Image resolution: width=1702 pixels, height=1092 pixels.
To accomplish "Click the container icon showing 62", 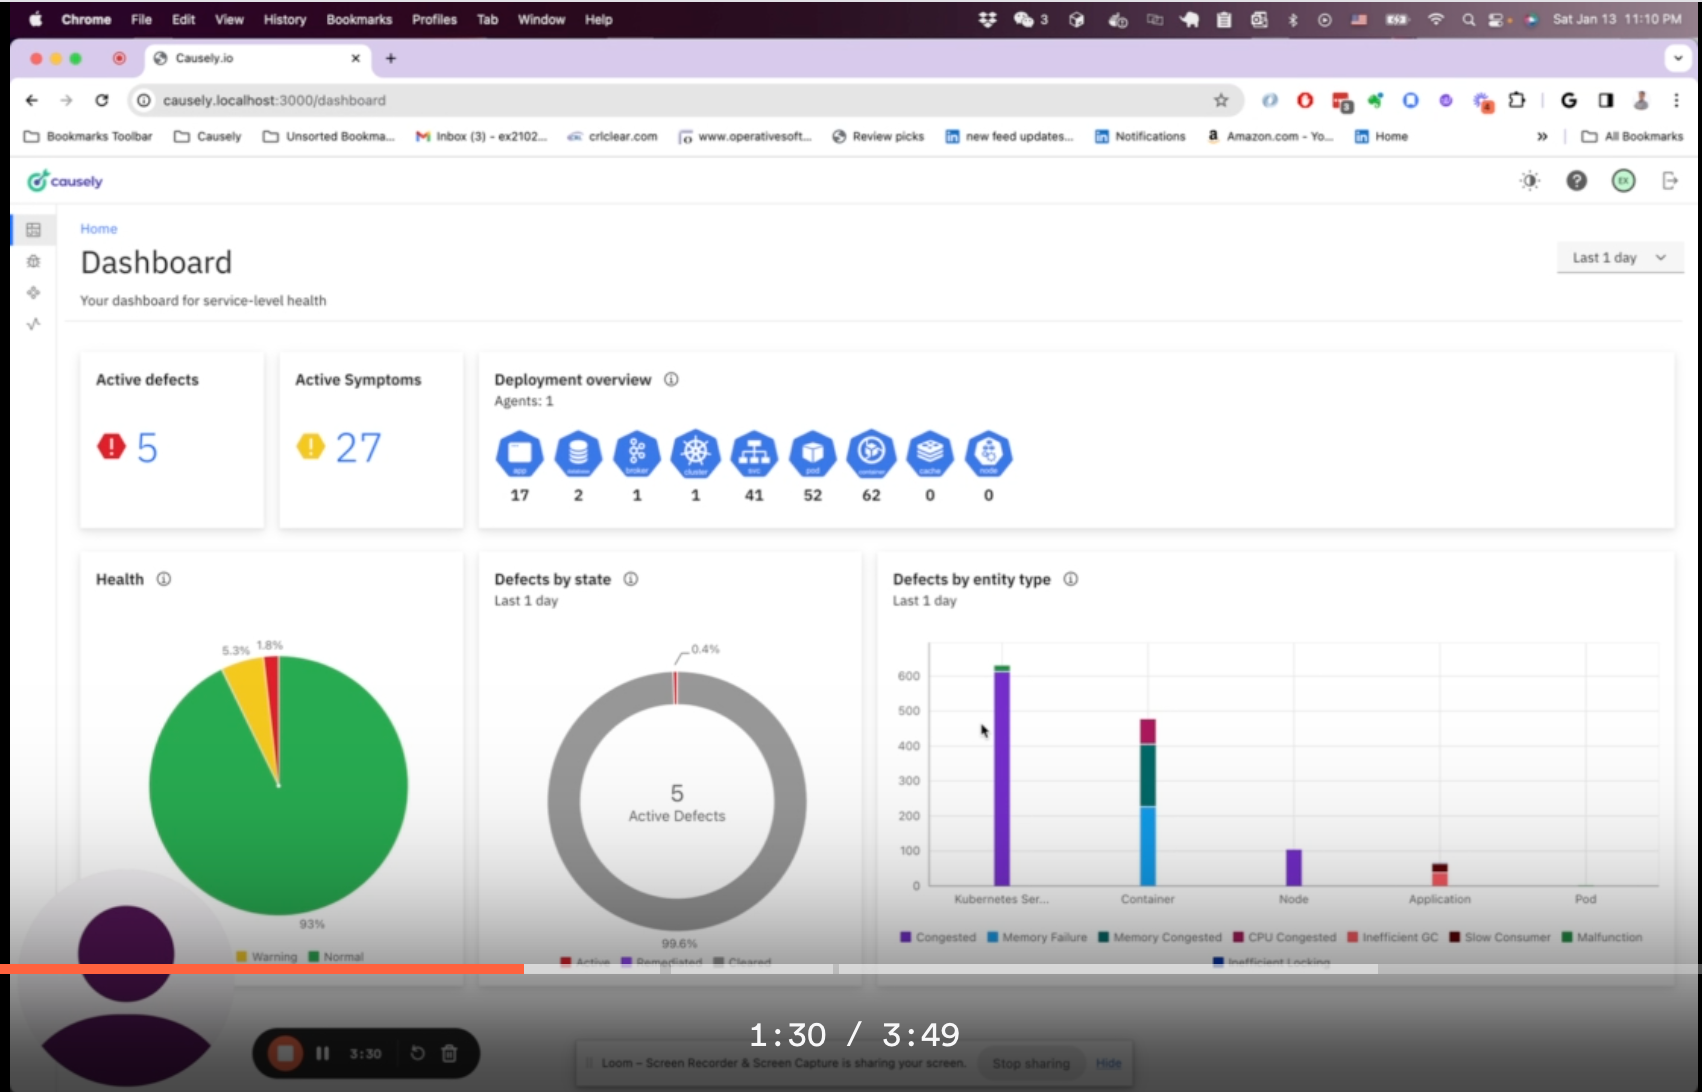I will tap(871, 454).
